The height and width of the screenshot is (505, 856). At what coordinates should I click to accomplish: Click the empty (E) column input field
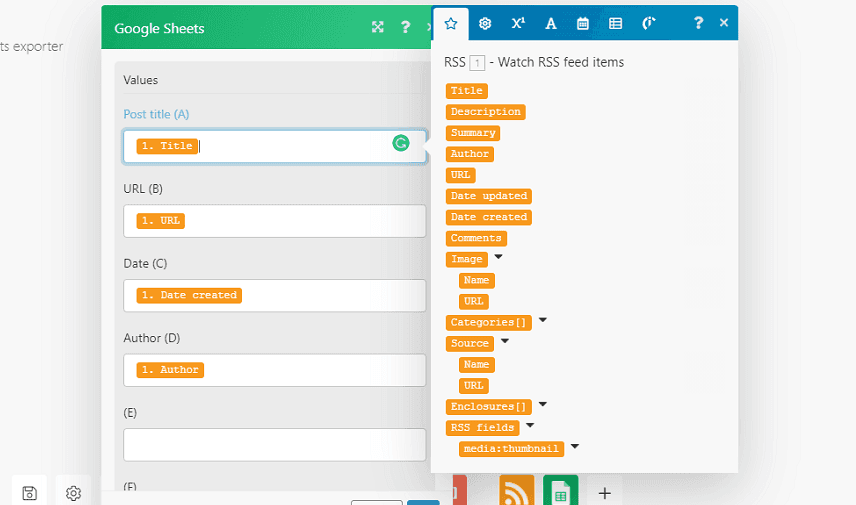coord(274,445)
